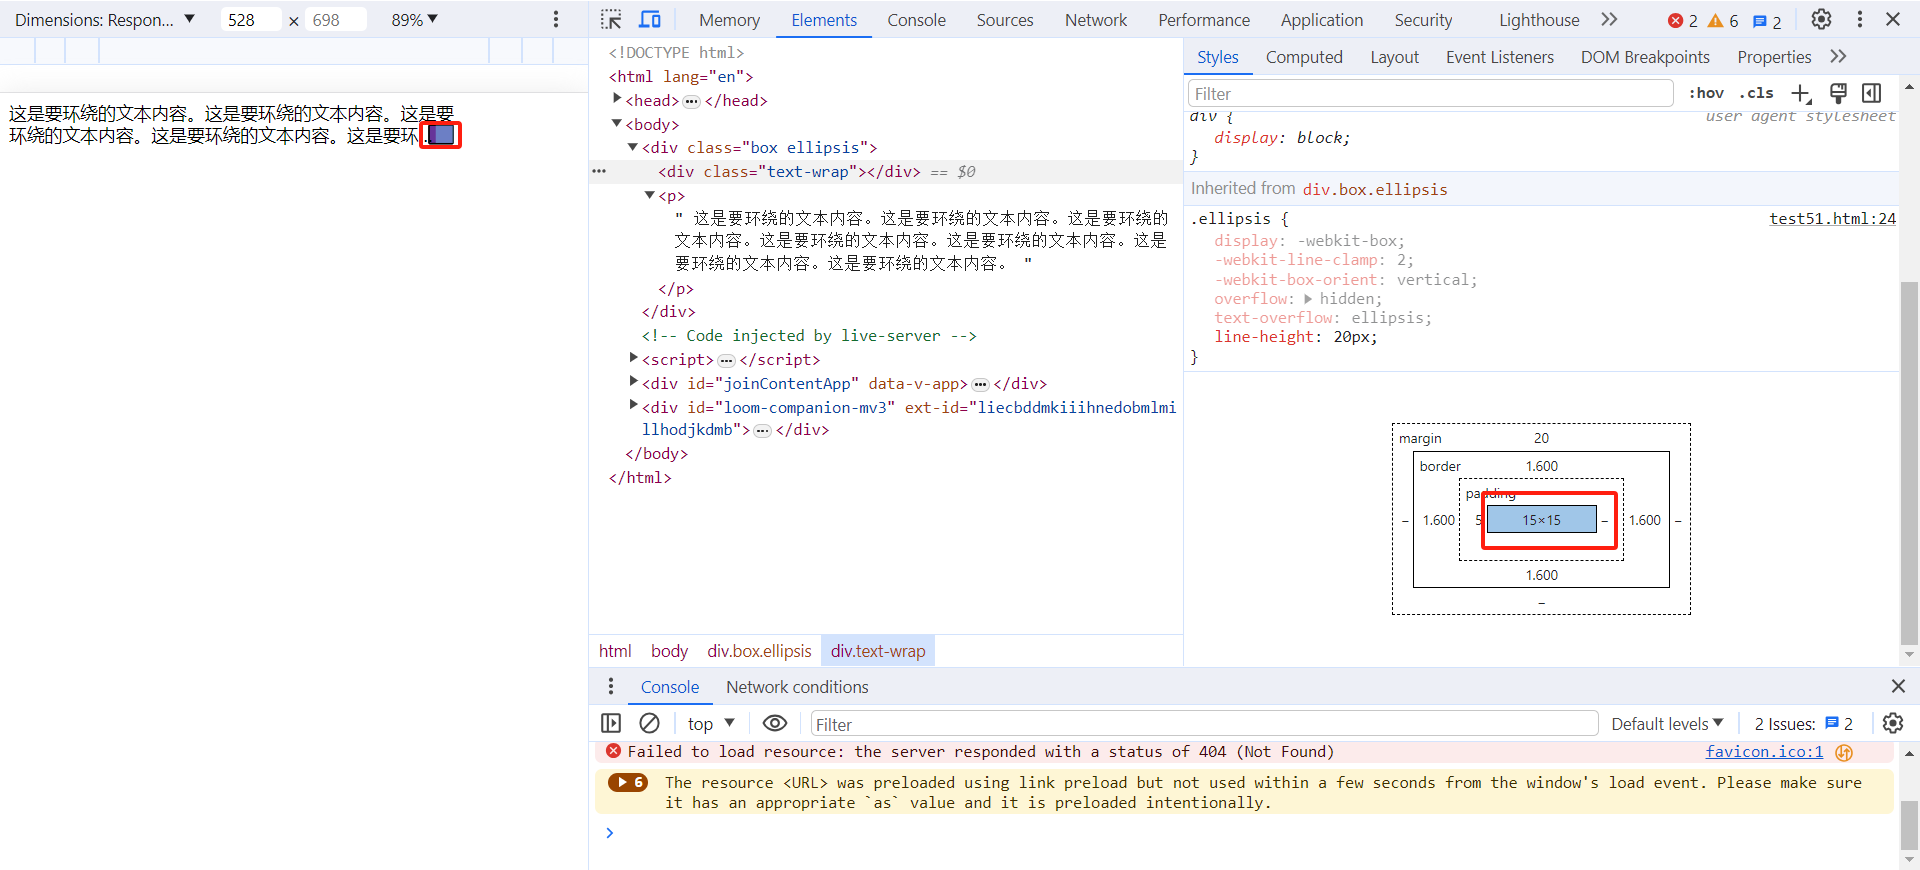Click the yellow warnings count badge
This screenshot has height=870, width=1920.
tap(1723, 21)
